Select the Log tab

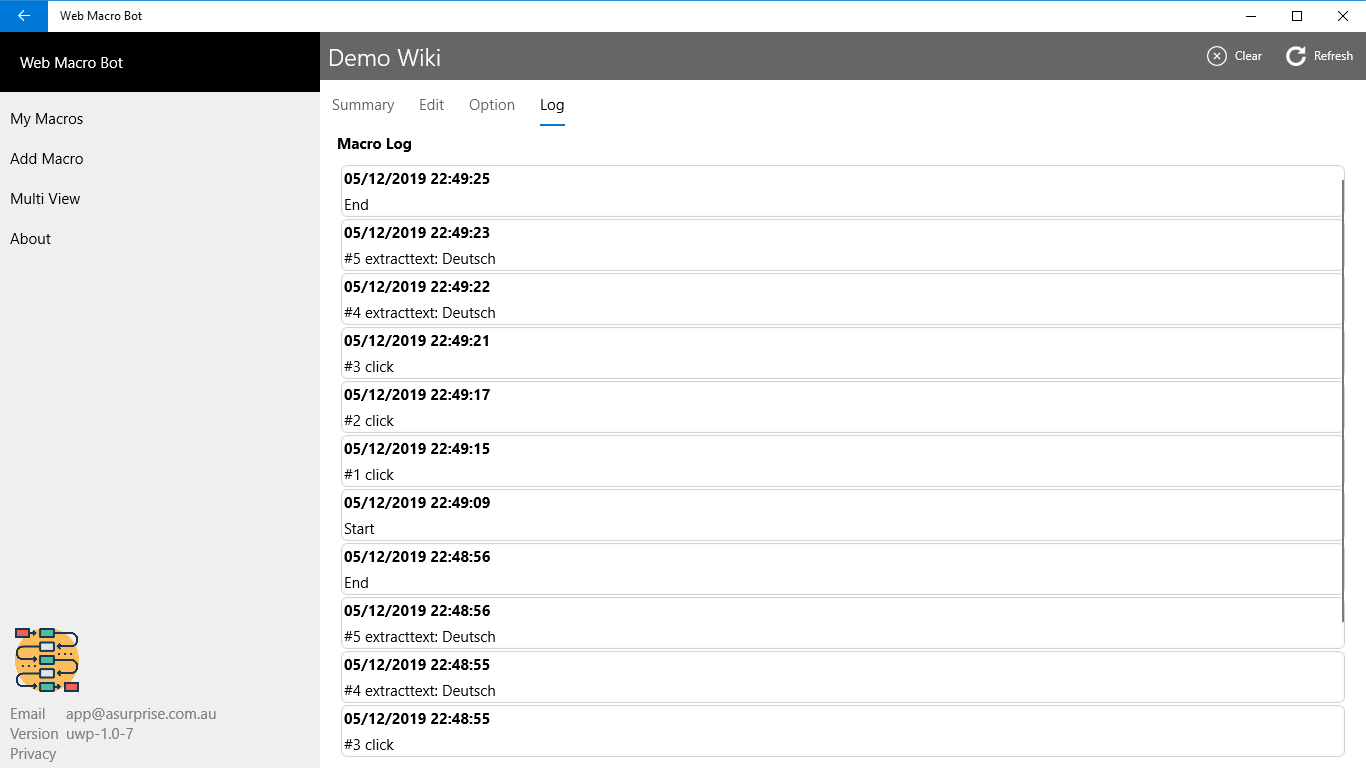[x=552, y=105]
